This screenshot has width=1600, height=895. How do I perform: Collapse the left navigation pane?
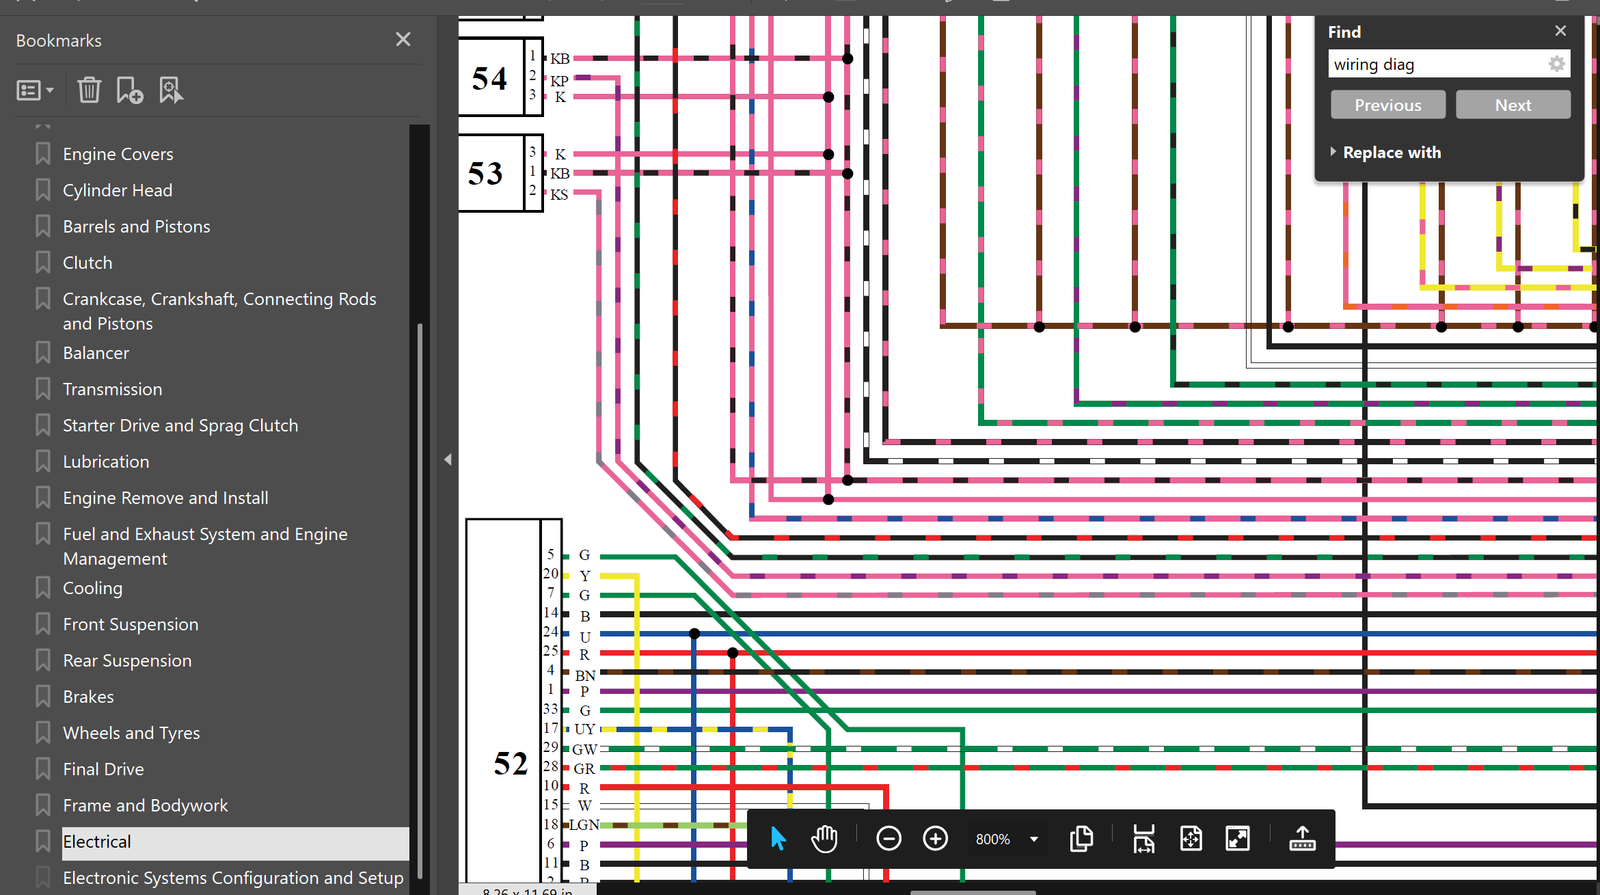pyautogui.click(x=448, y=459)
